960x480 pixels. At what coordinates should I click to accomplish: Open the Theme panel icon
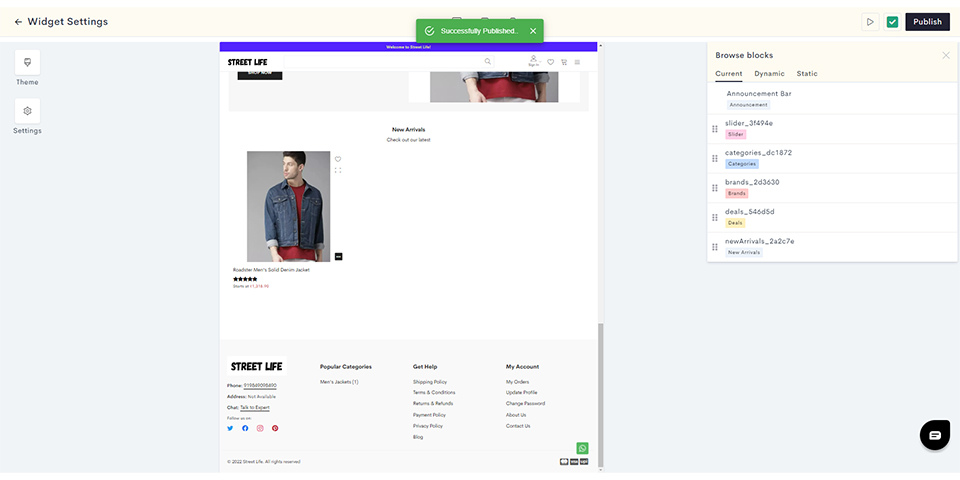tap(28, 62)
